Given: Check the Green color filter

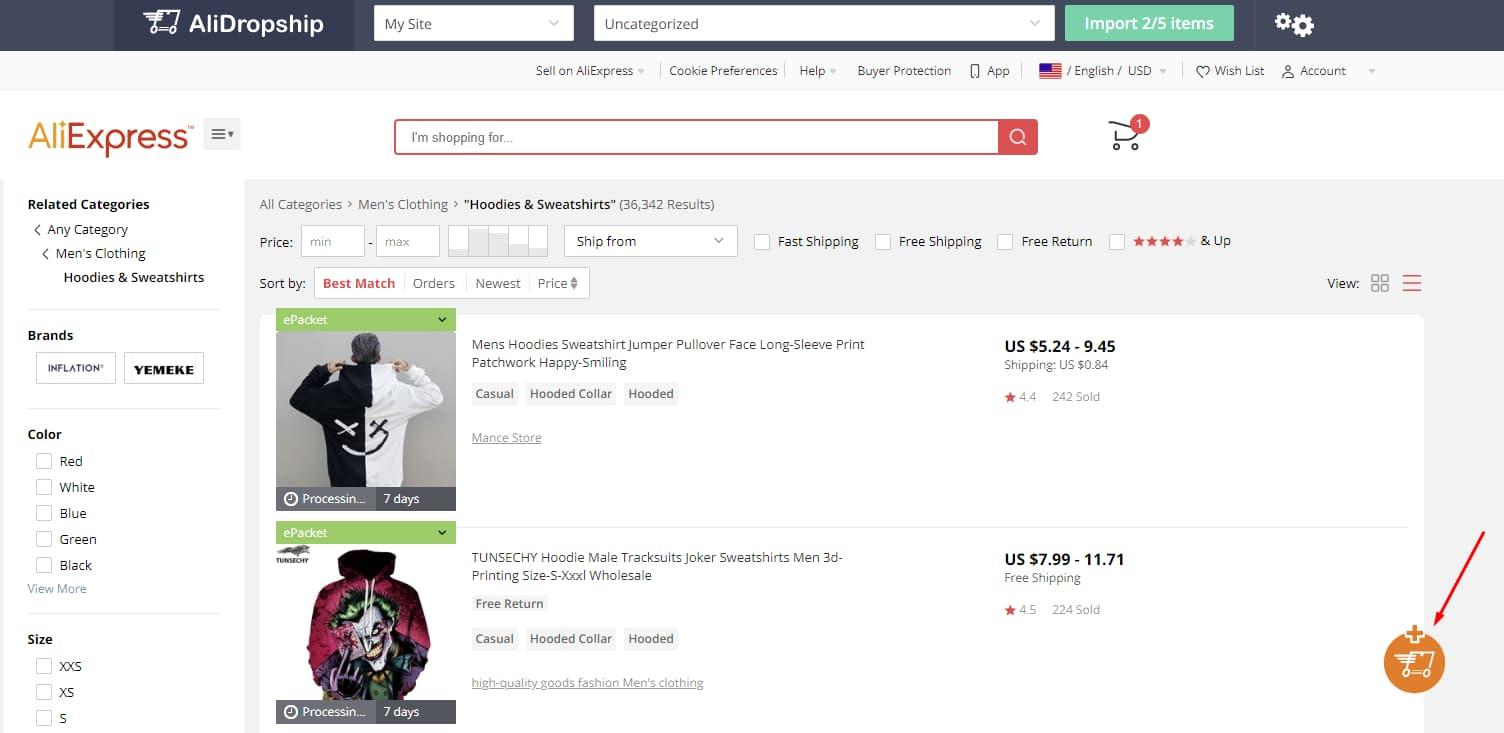Looking at the screenshot, I should (44, 539).
